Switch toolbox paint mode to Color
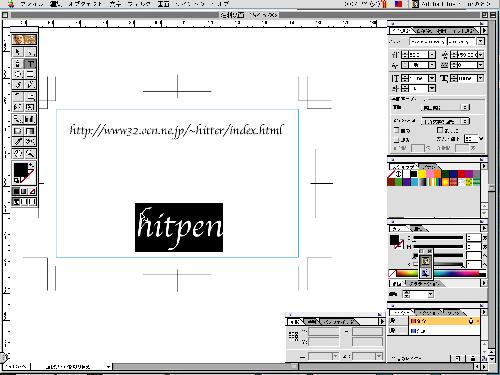This screenshot has height=375, width=500. (x=16, y=191)
